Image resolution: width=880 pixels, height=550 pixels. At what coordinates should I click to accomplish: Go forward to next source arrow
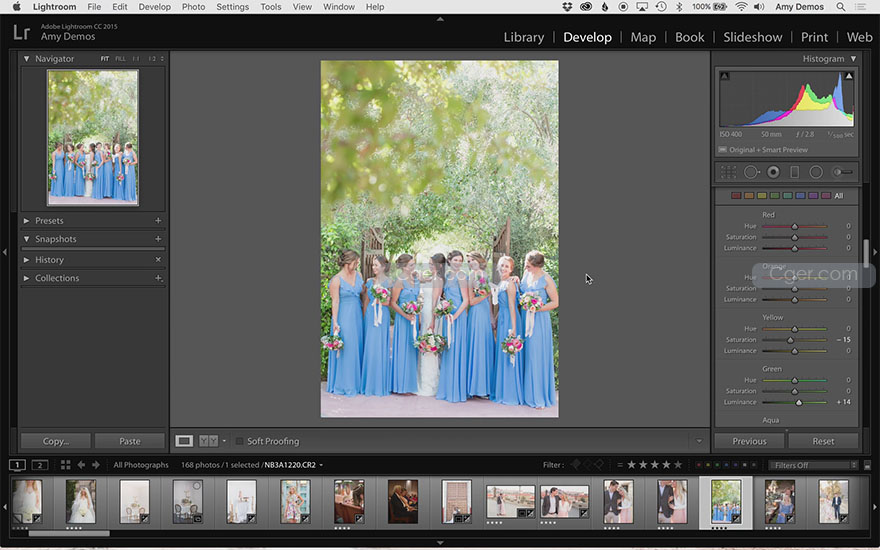[96, 465]
